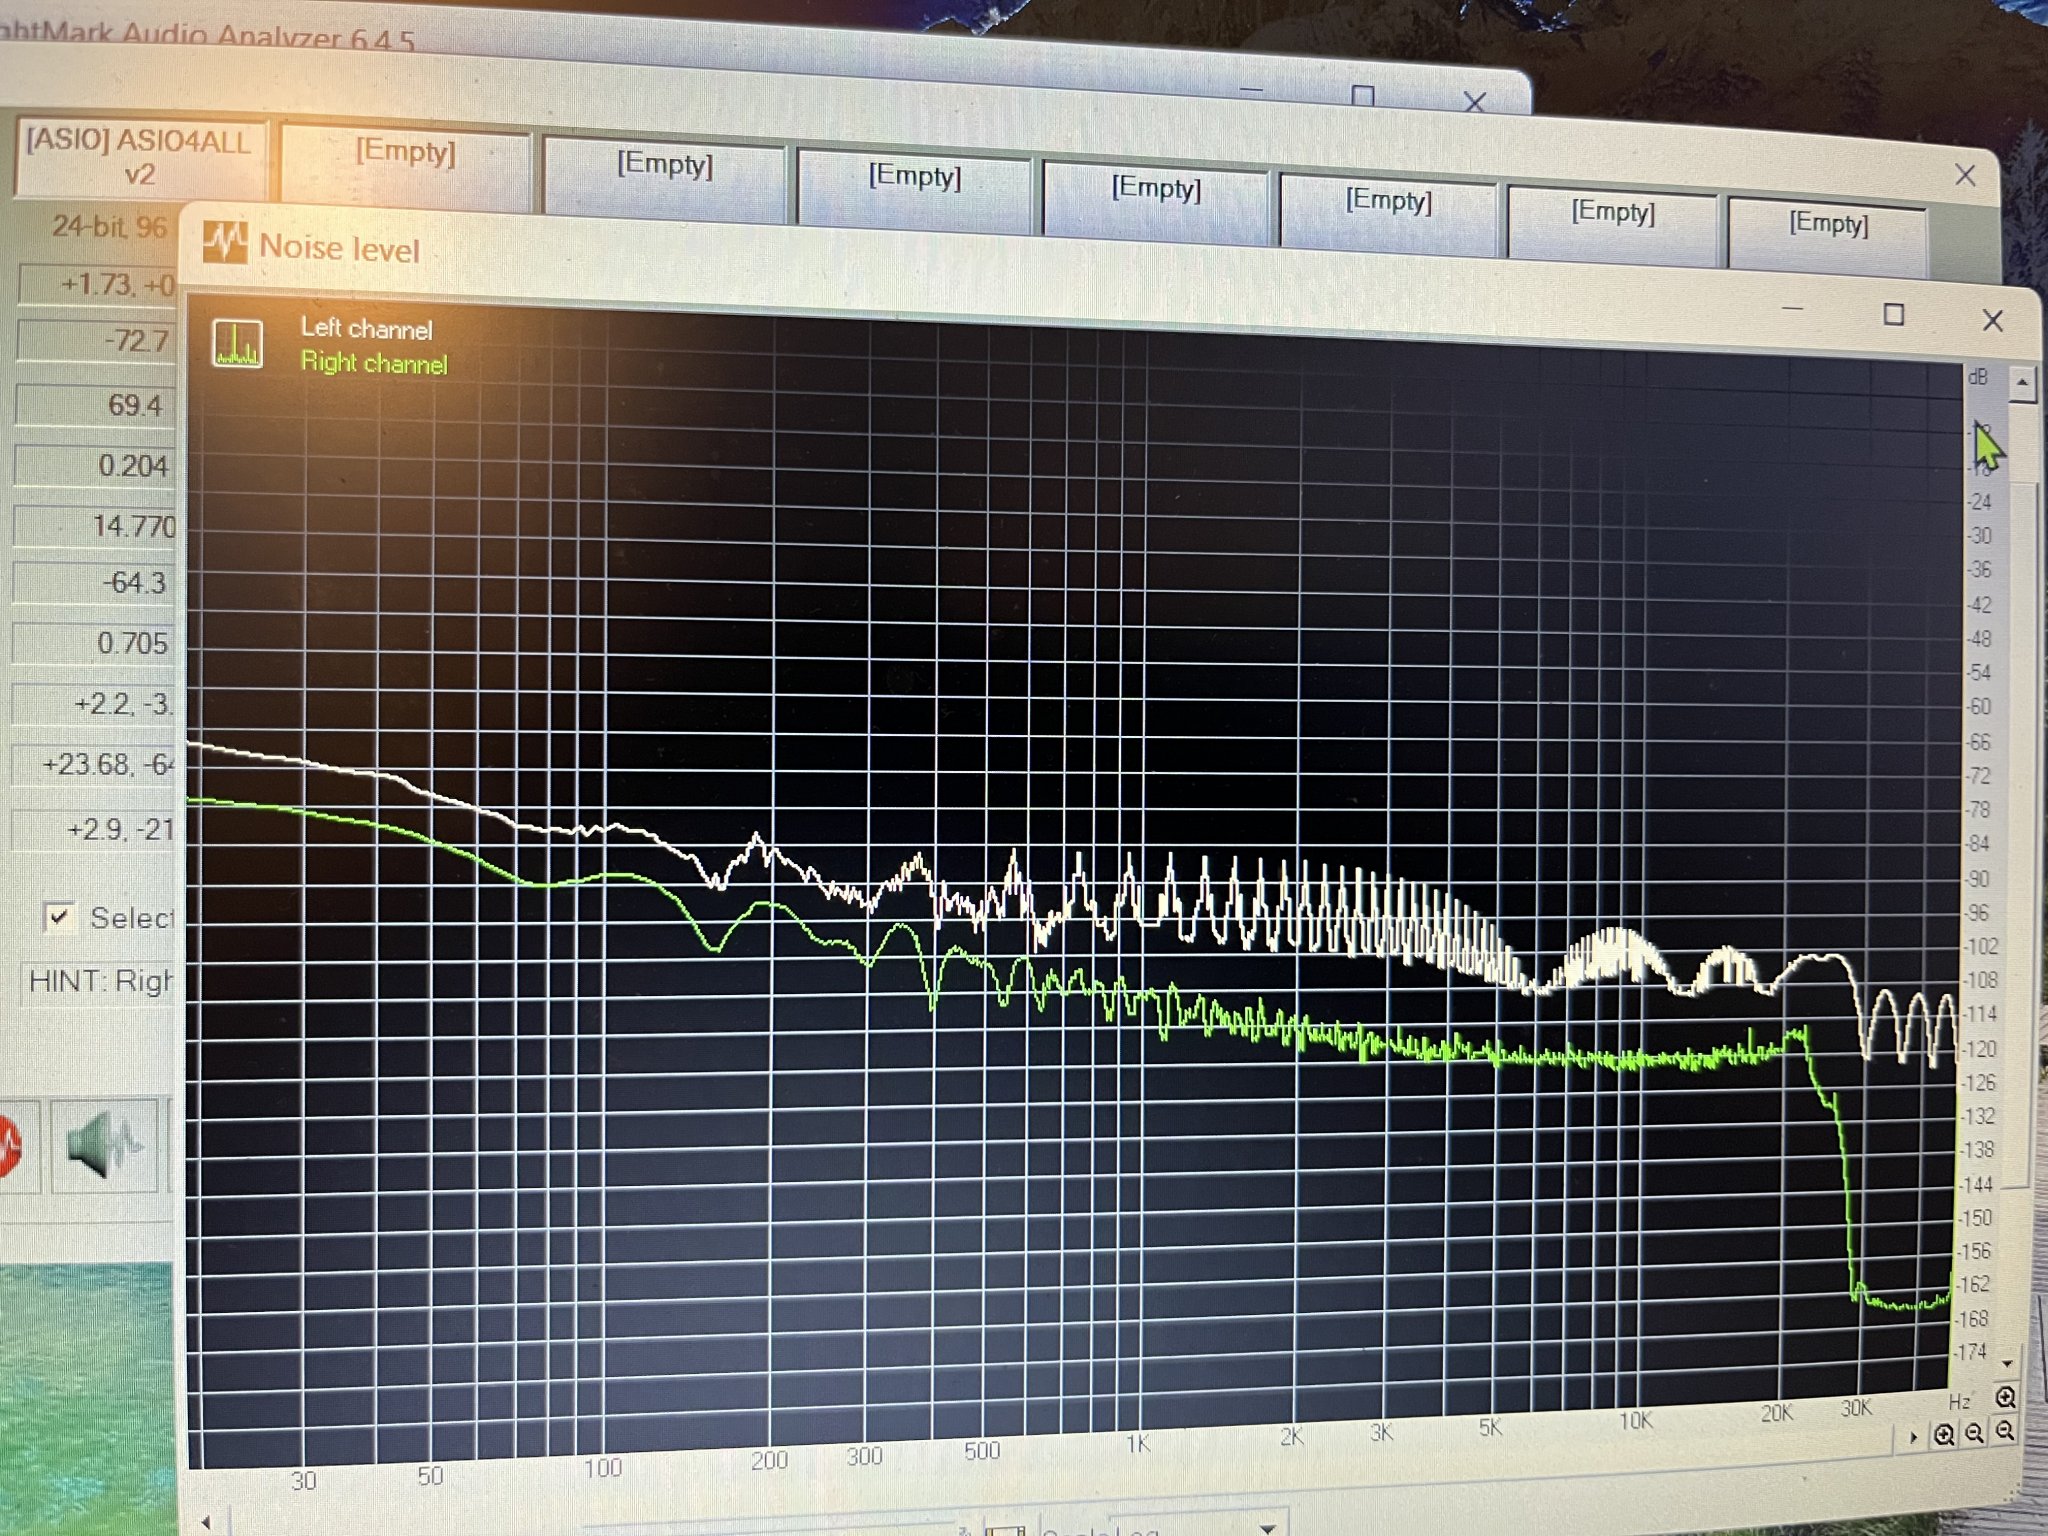Click the vertical zoom-out magnifier at far right corner
The width and height of the screenshot is (2048, 1536).
click(2004, 1431)
